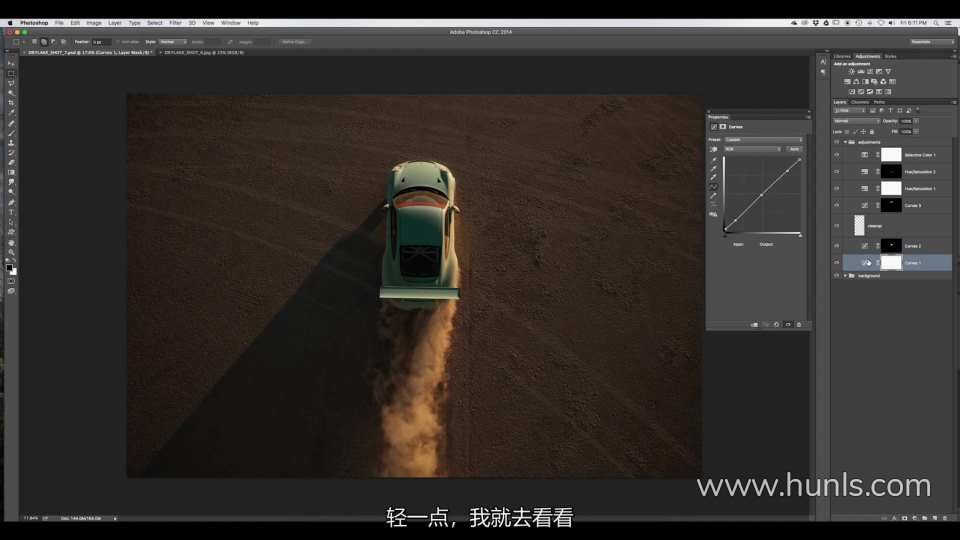
Task: Select the Zoom tool
Action: tap(11, 253)
